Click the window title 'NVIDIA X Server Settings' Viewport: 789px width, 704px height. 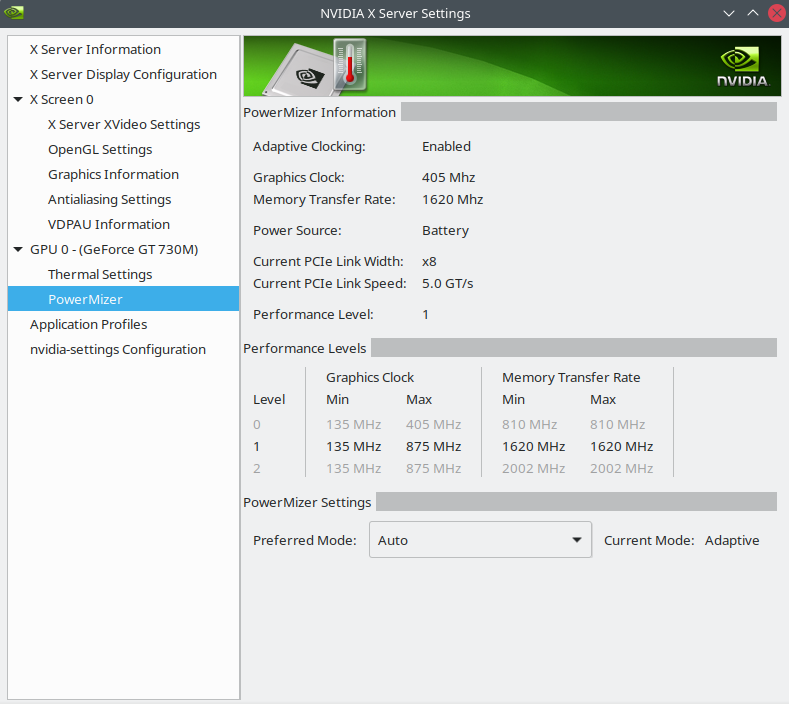[x=395, y=14]
